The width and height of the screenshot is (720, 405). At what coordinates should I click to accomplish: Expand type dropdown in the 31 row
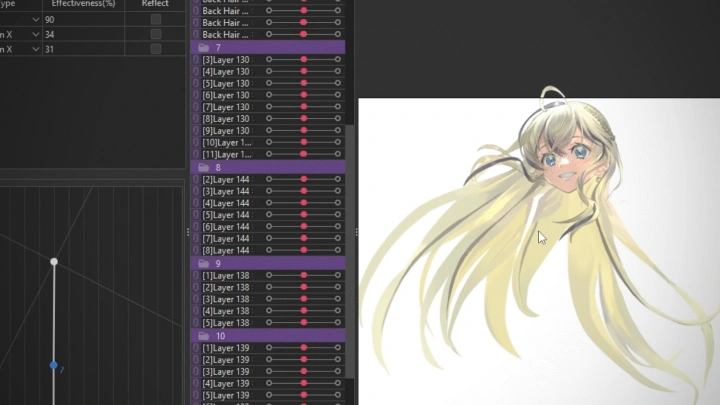tap(36, 49)
